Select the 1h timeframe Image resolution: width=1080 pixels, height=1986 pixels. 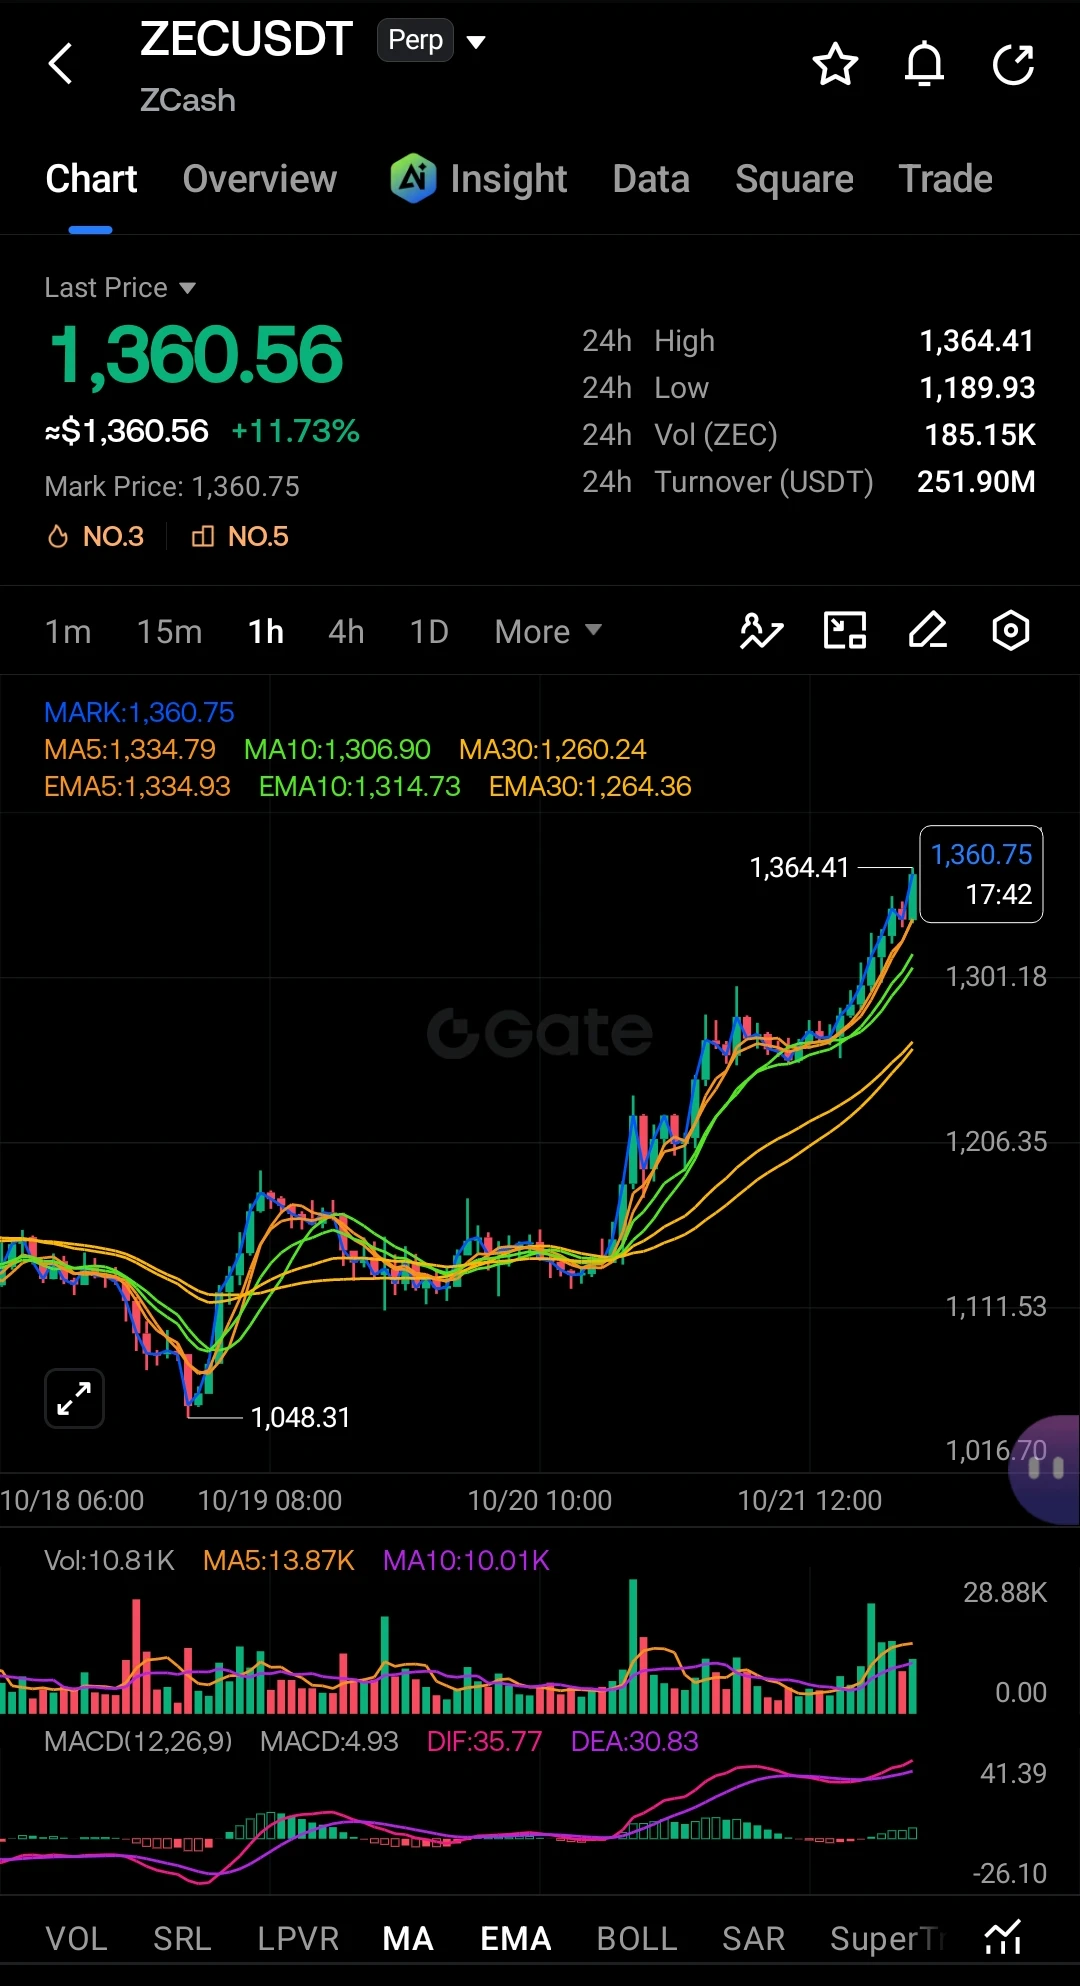point(266,632)
